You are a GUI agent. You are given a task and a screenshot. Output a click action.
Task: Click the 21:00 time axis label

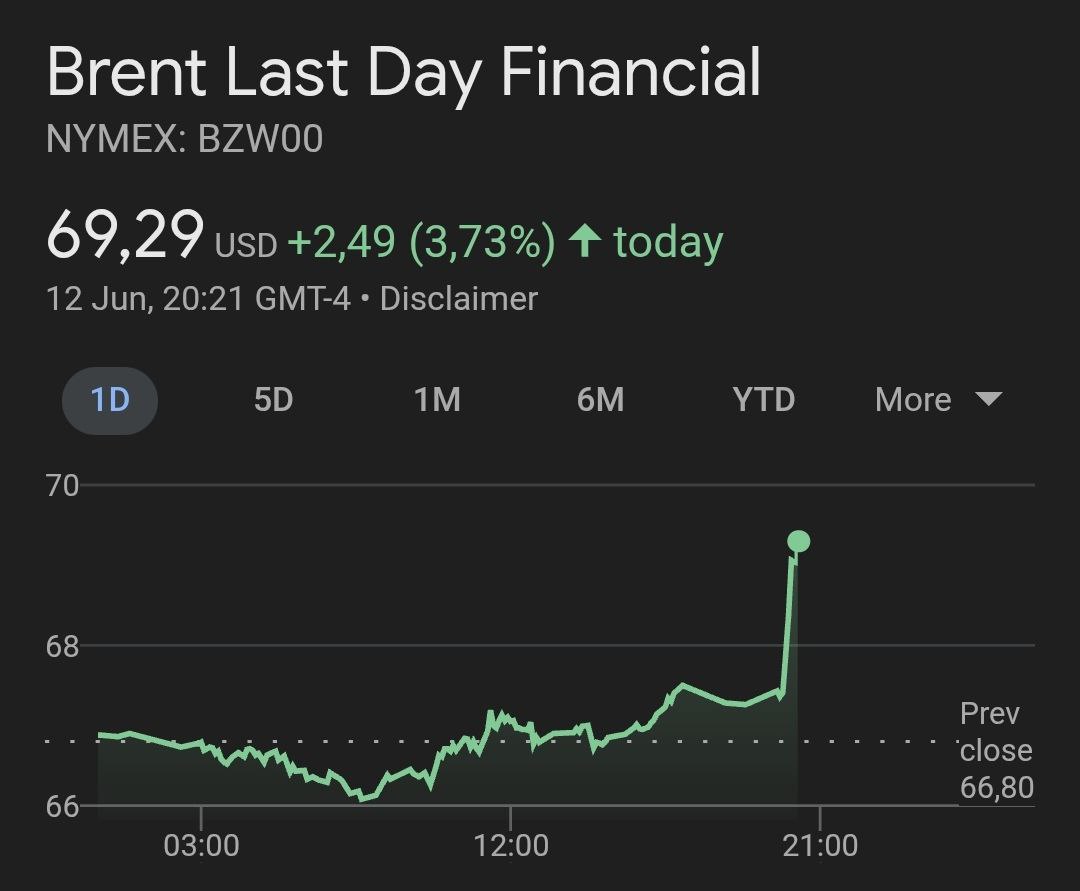coord(819,845)
